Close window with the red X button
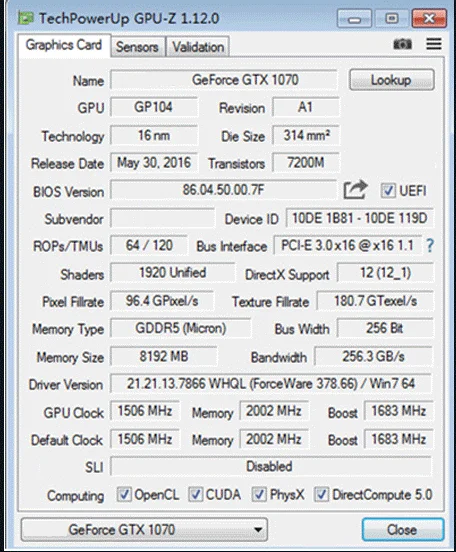 (429, 18)
